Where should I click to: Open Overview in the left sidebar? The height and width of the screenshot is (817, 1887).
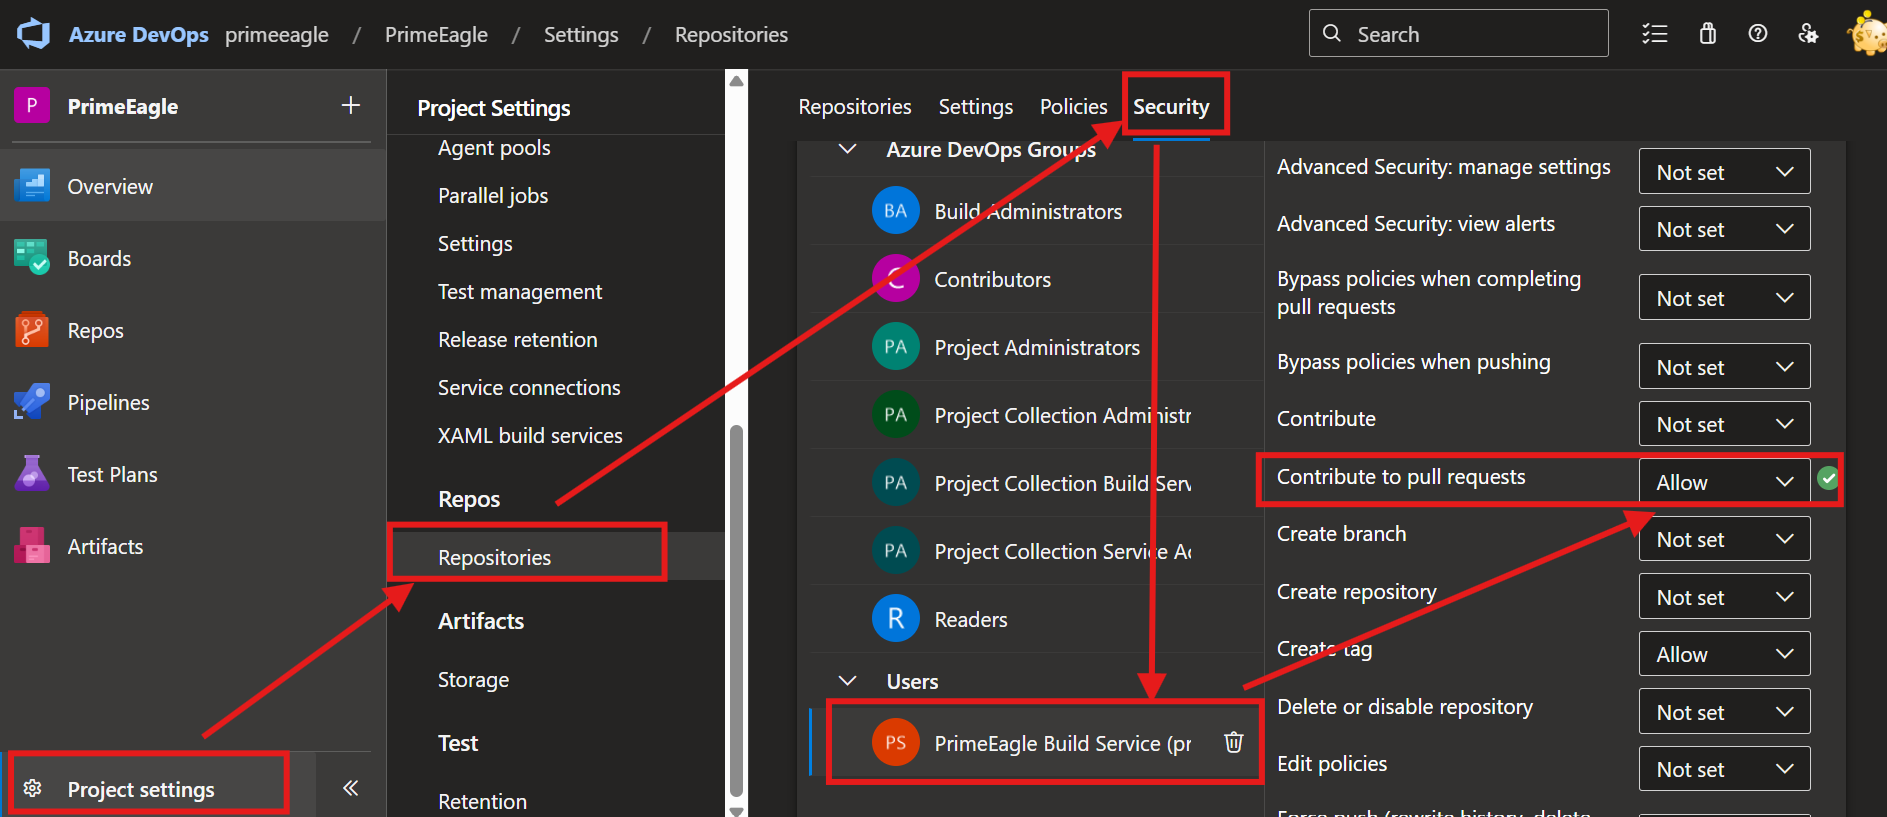(x=193, y=186)
